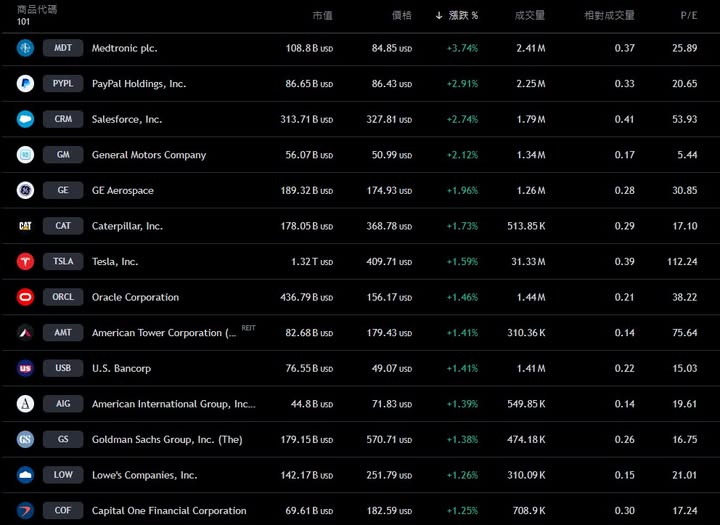Click the Goldman Sachs logo icon

pyautogui.click(x=25, y=439)
